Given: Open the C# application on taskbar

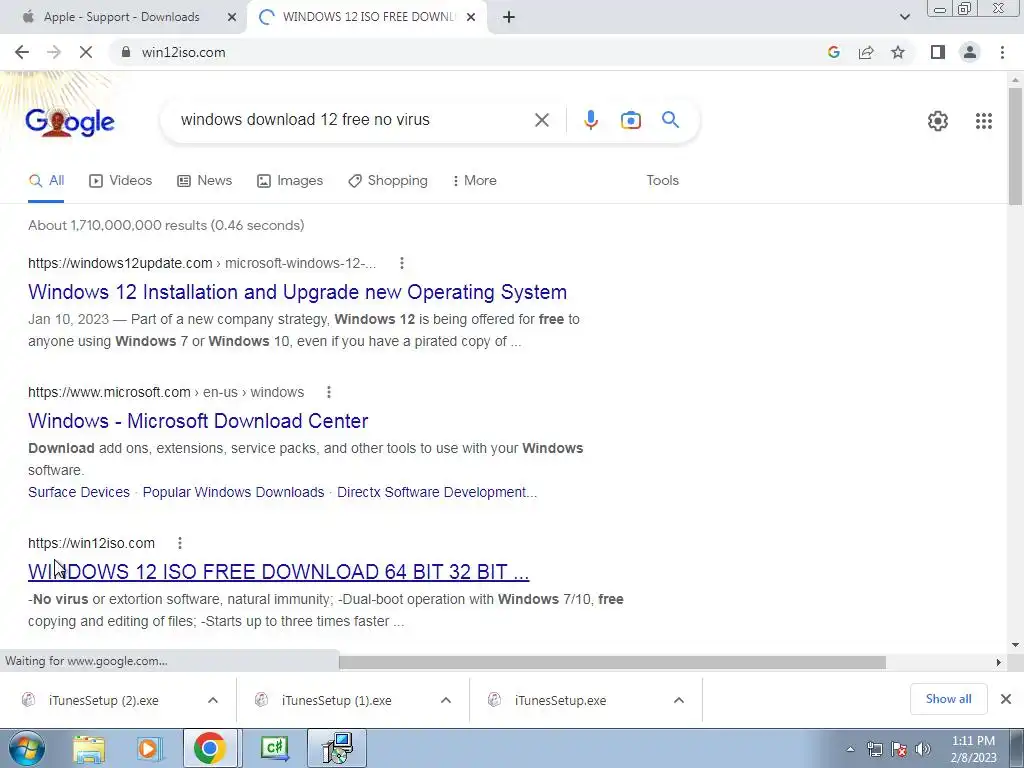Looking at the screenshot, I should (x=274, y=748).
